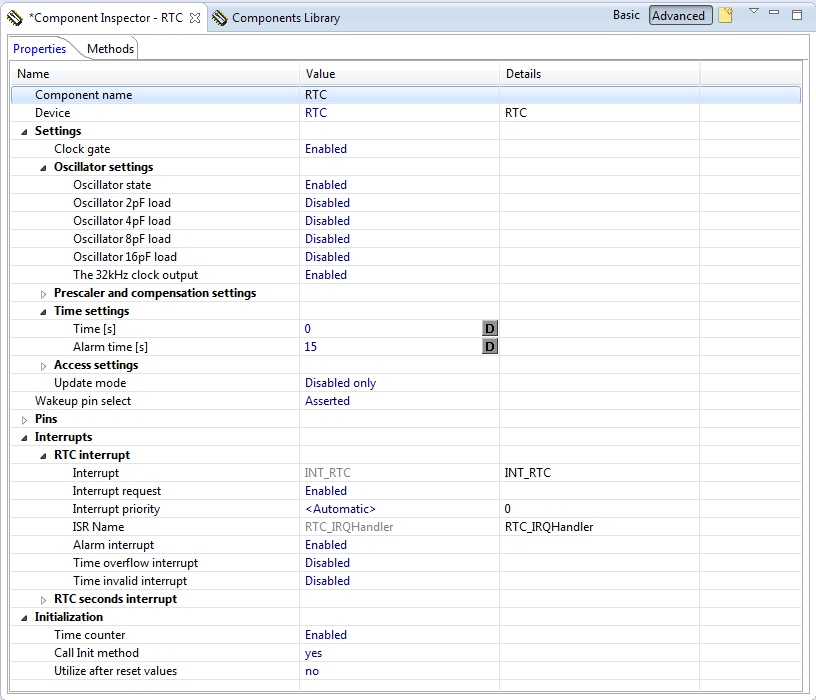816x700 pixels.
Task: Click the Advanced mode button
Action: 680,15
